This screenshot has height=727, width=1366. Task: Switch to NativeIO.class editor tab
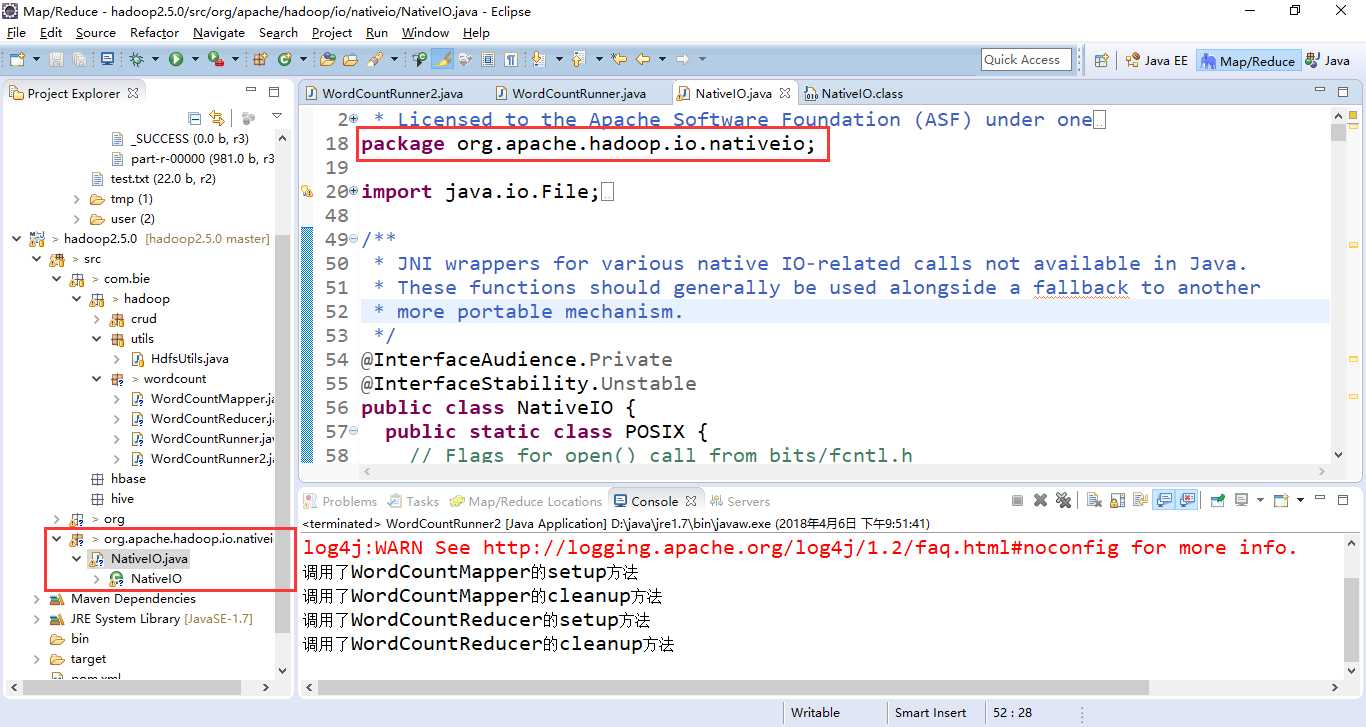click(x=854, y=93)
